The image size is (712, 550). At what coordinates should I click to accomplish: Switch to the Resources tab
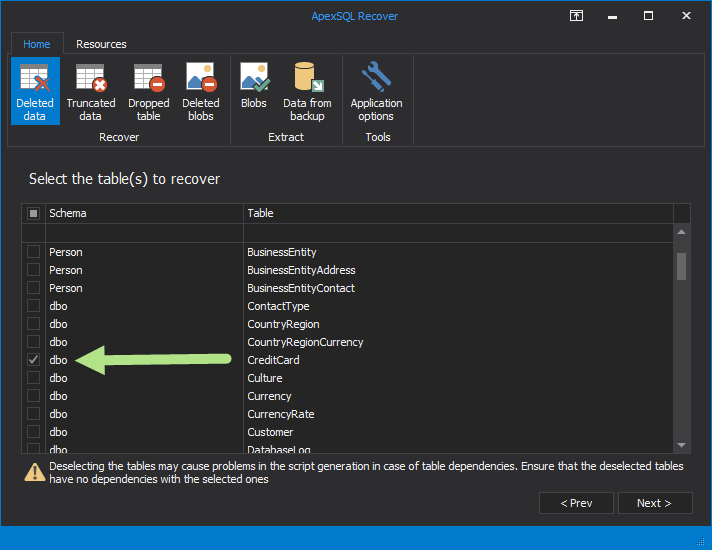(x=101, y=44)
